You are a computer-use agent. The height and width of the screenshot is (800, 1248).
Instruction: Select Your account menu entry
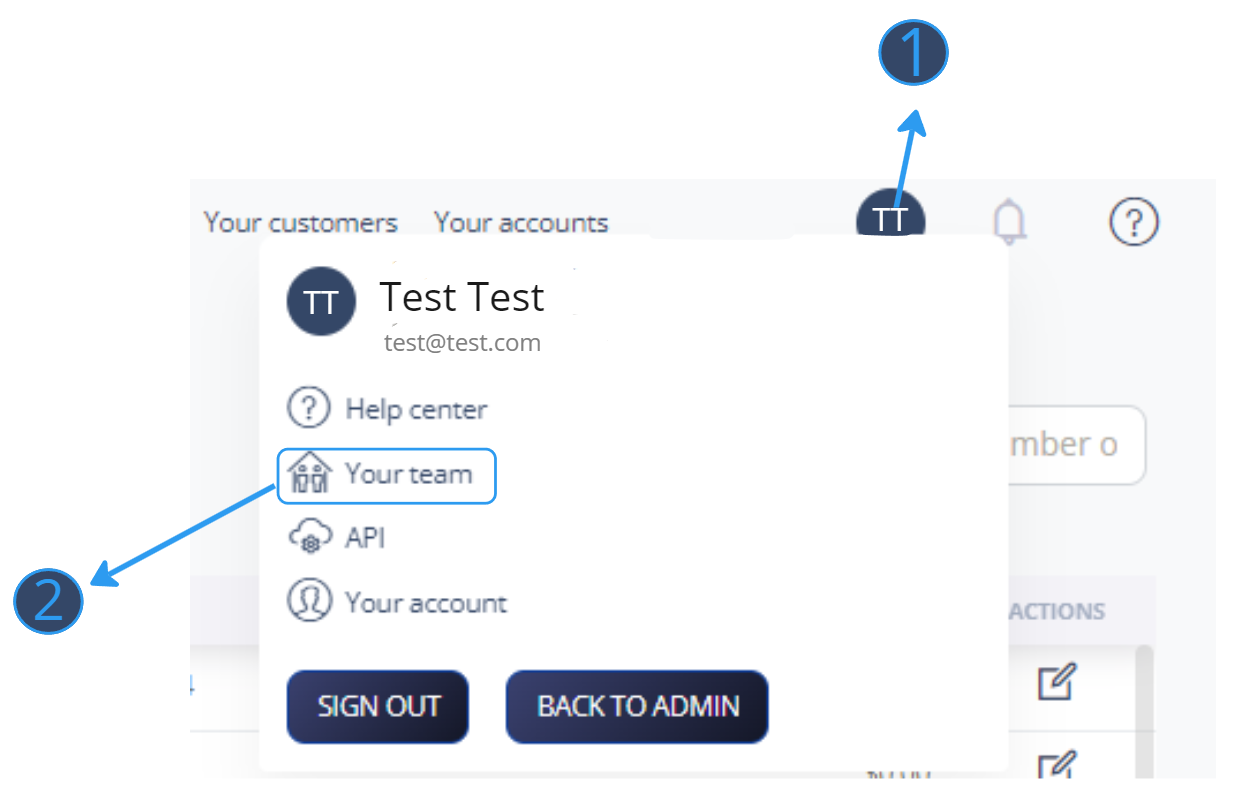397,602
